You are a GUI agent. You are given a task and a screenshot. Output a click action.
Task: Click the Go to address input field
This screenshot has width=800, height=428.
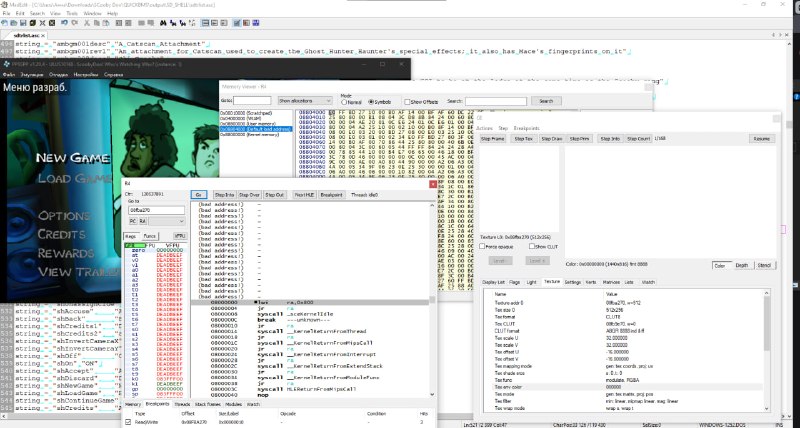click(157, 210)
